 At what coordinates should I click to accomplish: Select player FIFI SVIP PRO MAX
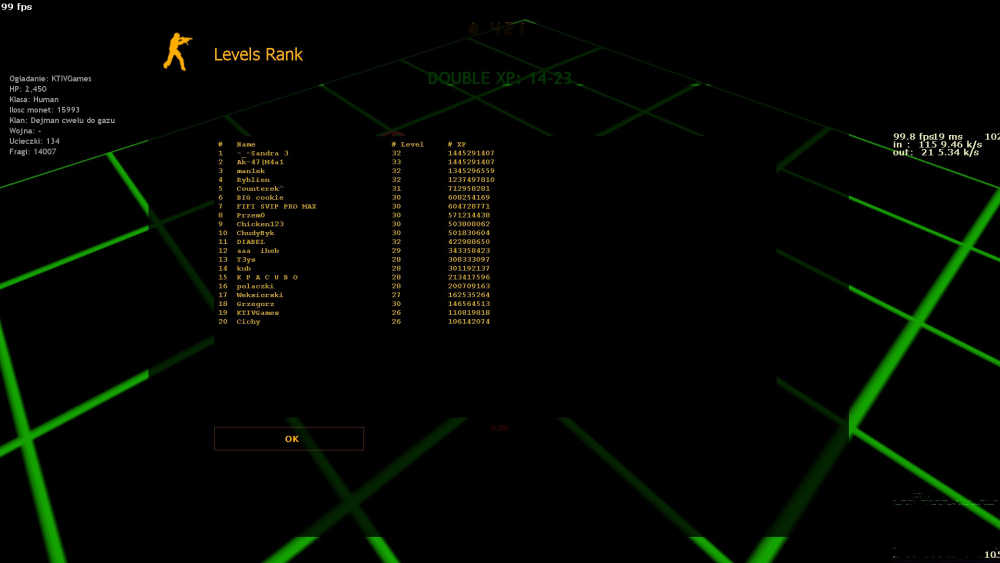click(x=276, y=206)
